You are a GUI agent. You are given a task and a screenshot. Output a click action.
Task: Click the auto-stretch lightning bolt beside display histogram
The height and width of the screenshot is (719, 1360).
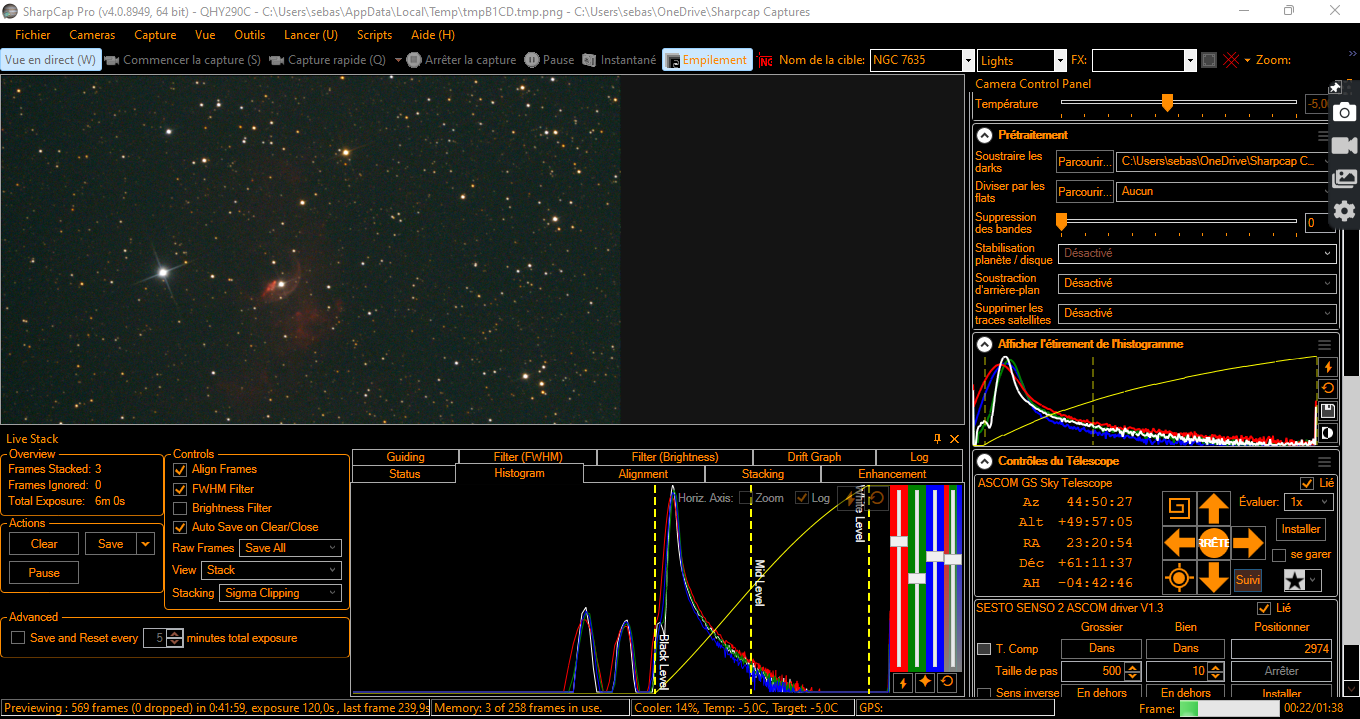pos(1328,367)
